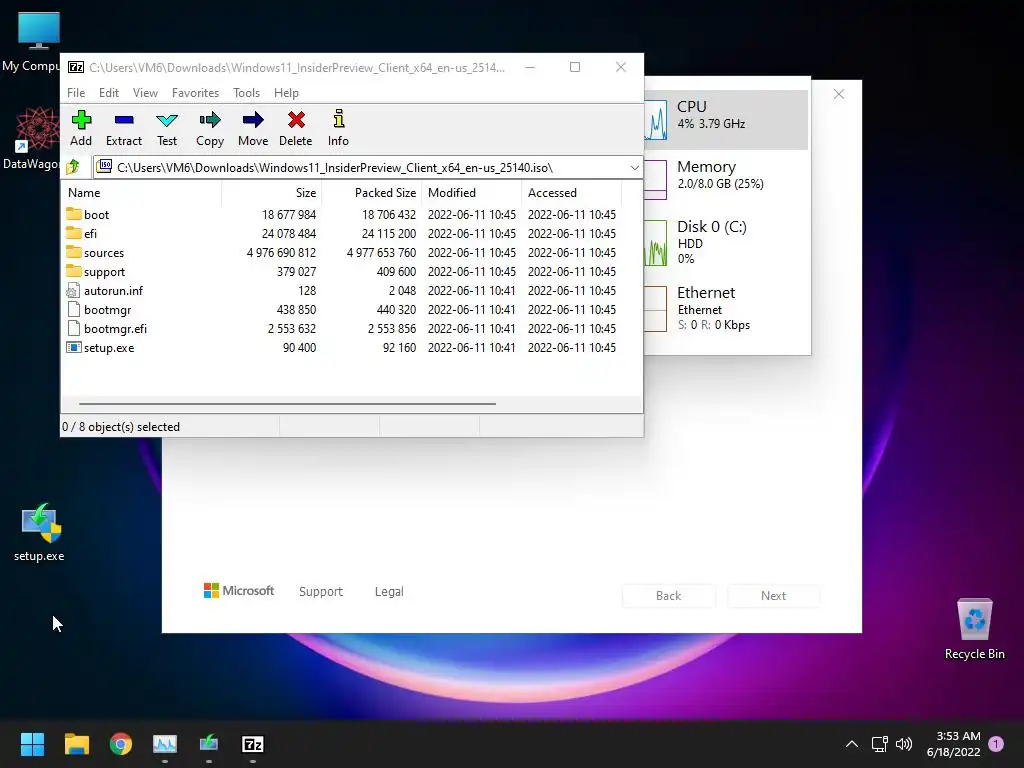Show hidden system tray icons chevron

[852, 744]
